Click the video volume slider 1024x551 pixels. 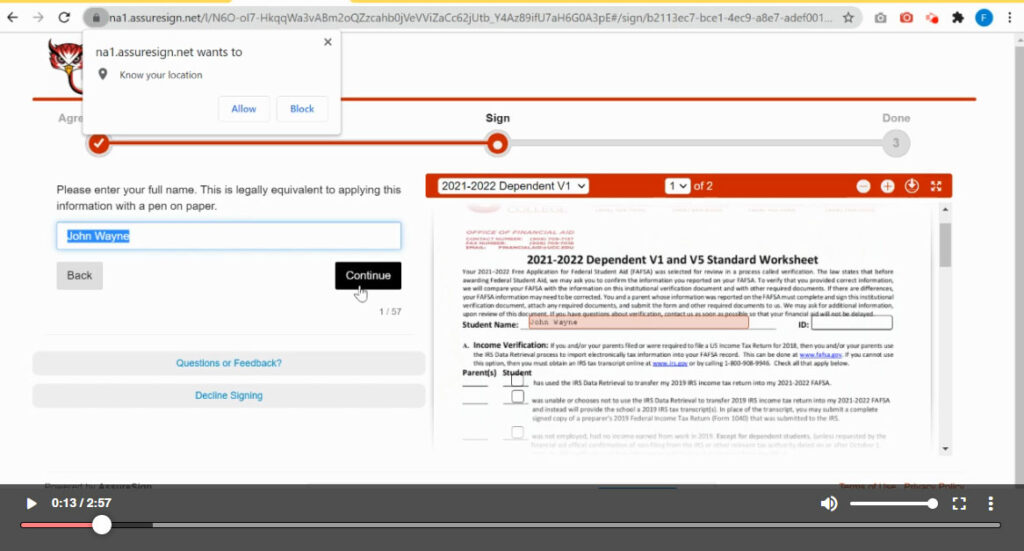point(893,503)
